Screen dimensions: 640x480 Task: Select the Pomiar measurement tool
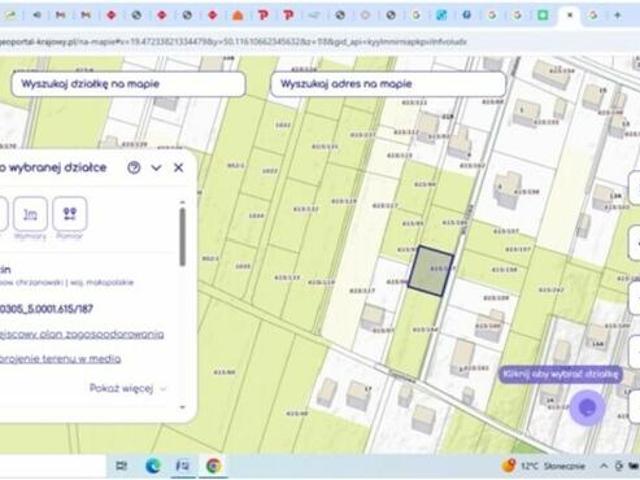tap(70, 214)
